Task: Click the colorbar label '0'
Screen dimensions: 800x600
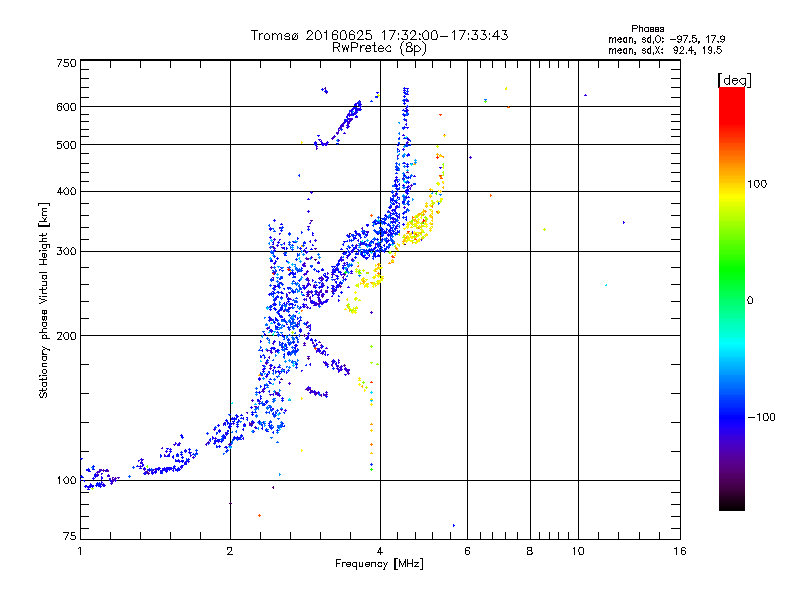Action: [x=750, y=300]
